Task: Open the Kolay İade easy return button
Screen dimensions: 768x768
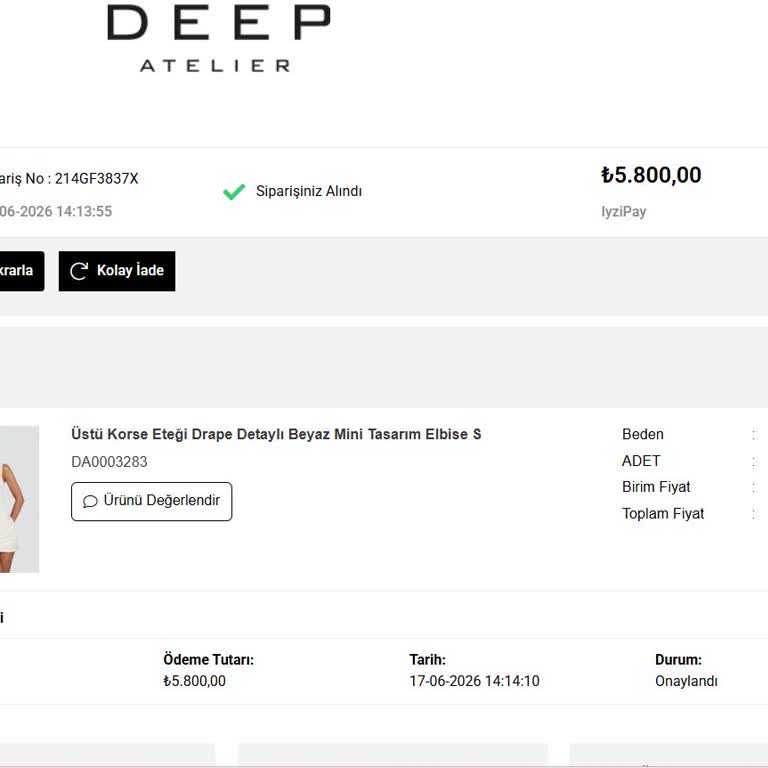Action: pyautogui.click(x=117, y=271)
